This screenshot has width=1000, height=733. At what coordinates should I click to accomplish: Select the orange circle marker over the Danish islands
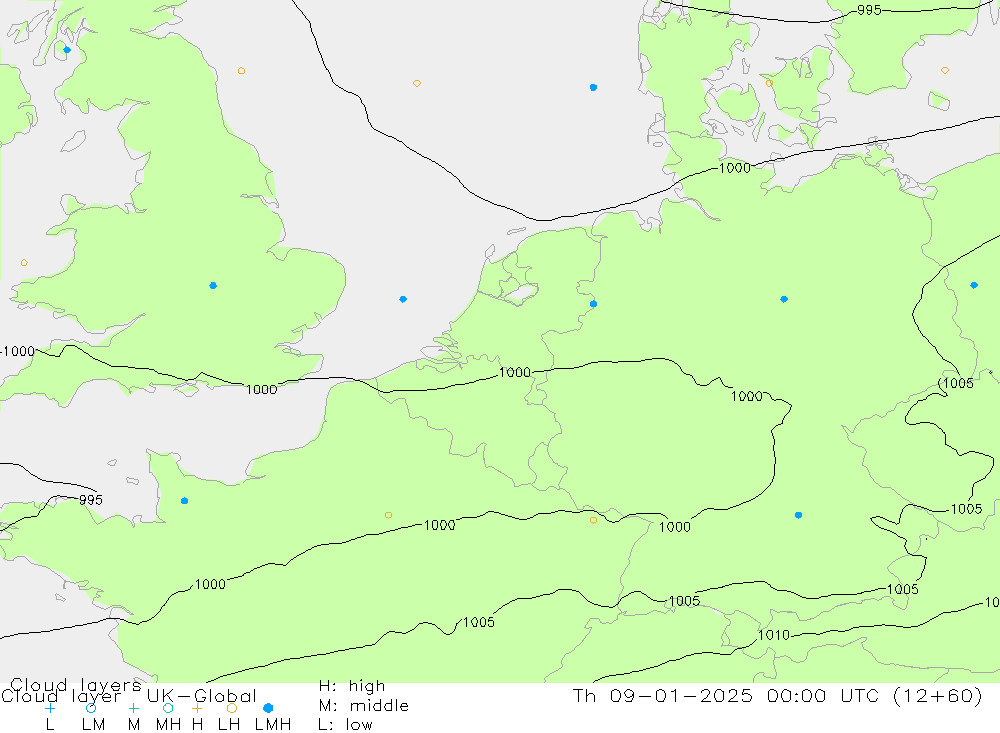769,83
